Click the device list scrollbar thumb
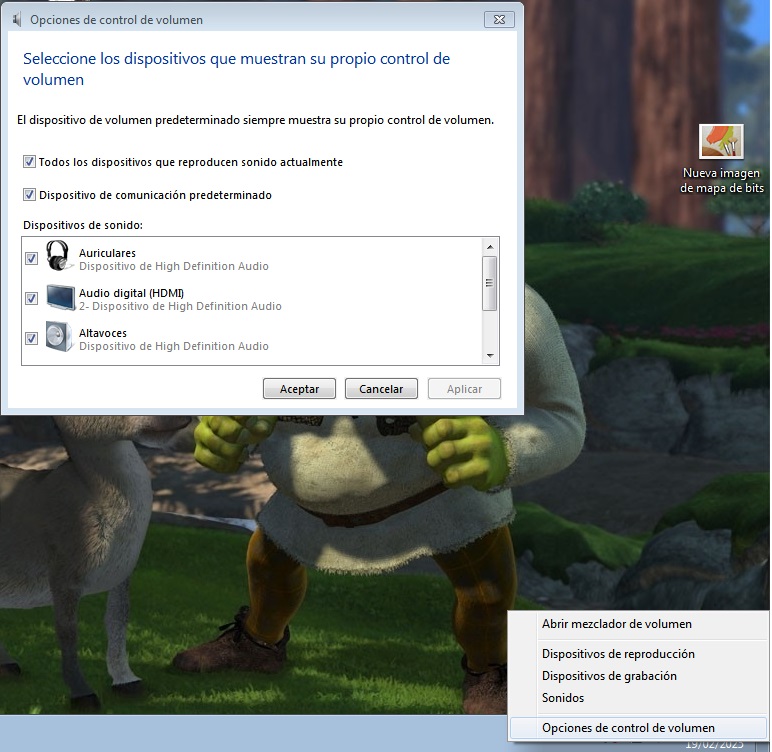772x752 pixels. (489, 283)
